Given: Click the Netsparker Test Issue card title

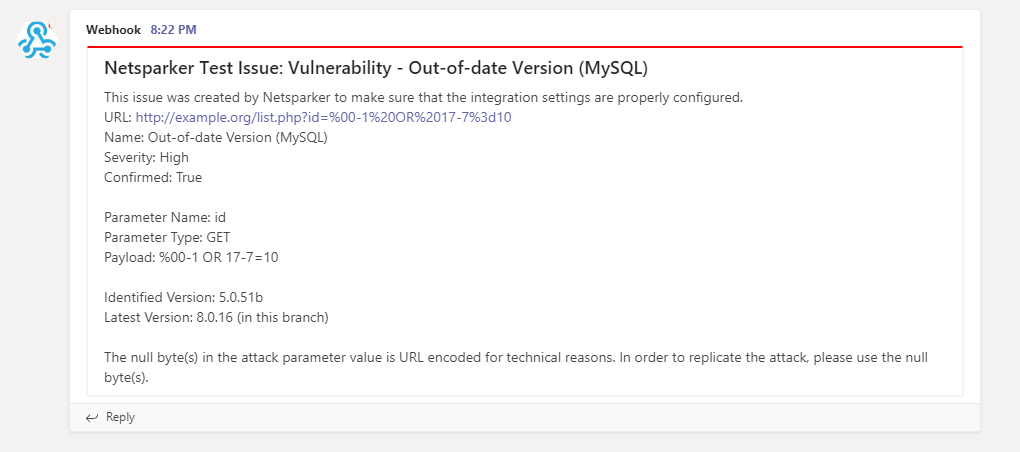Looking at the screenshot, I should [376, 68].
